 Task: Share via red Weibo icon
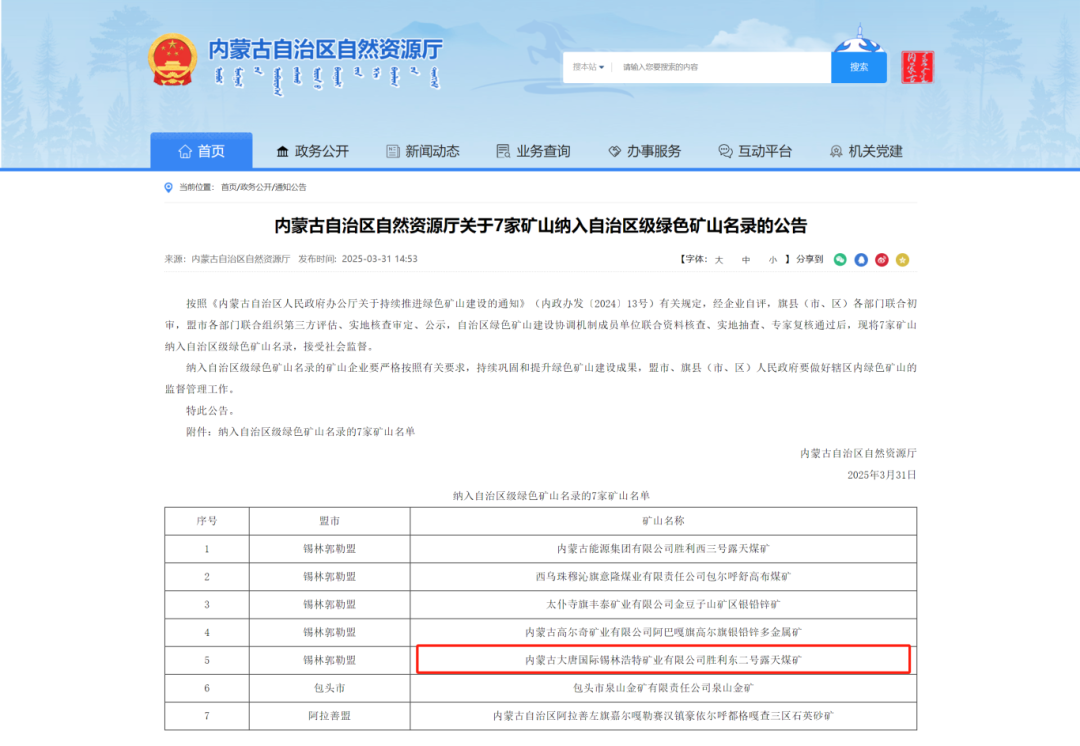tap(882, 260)
